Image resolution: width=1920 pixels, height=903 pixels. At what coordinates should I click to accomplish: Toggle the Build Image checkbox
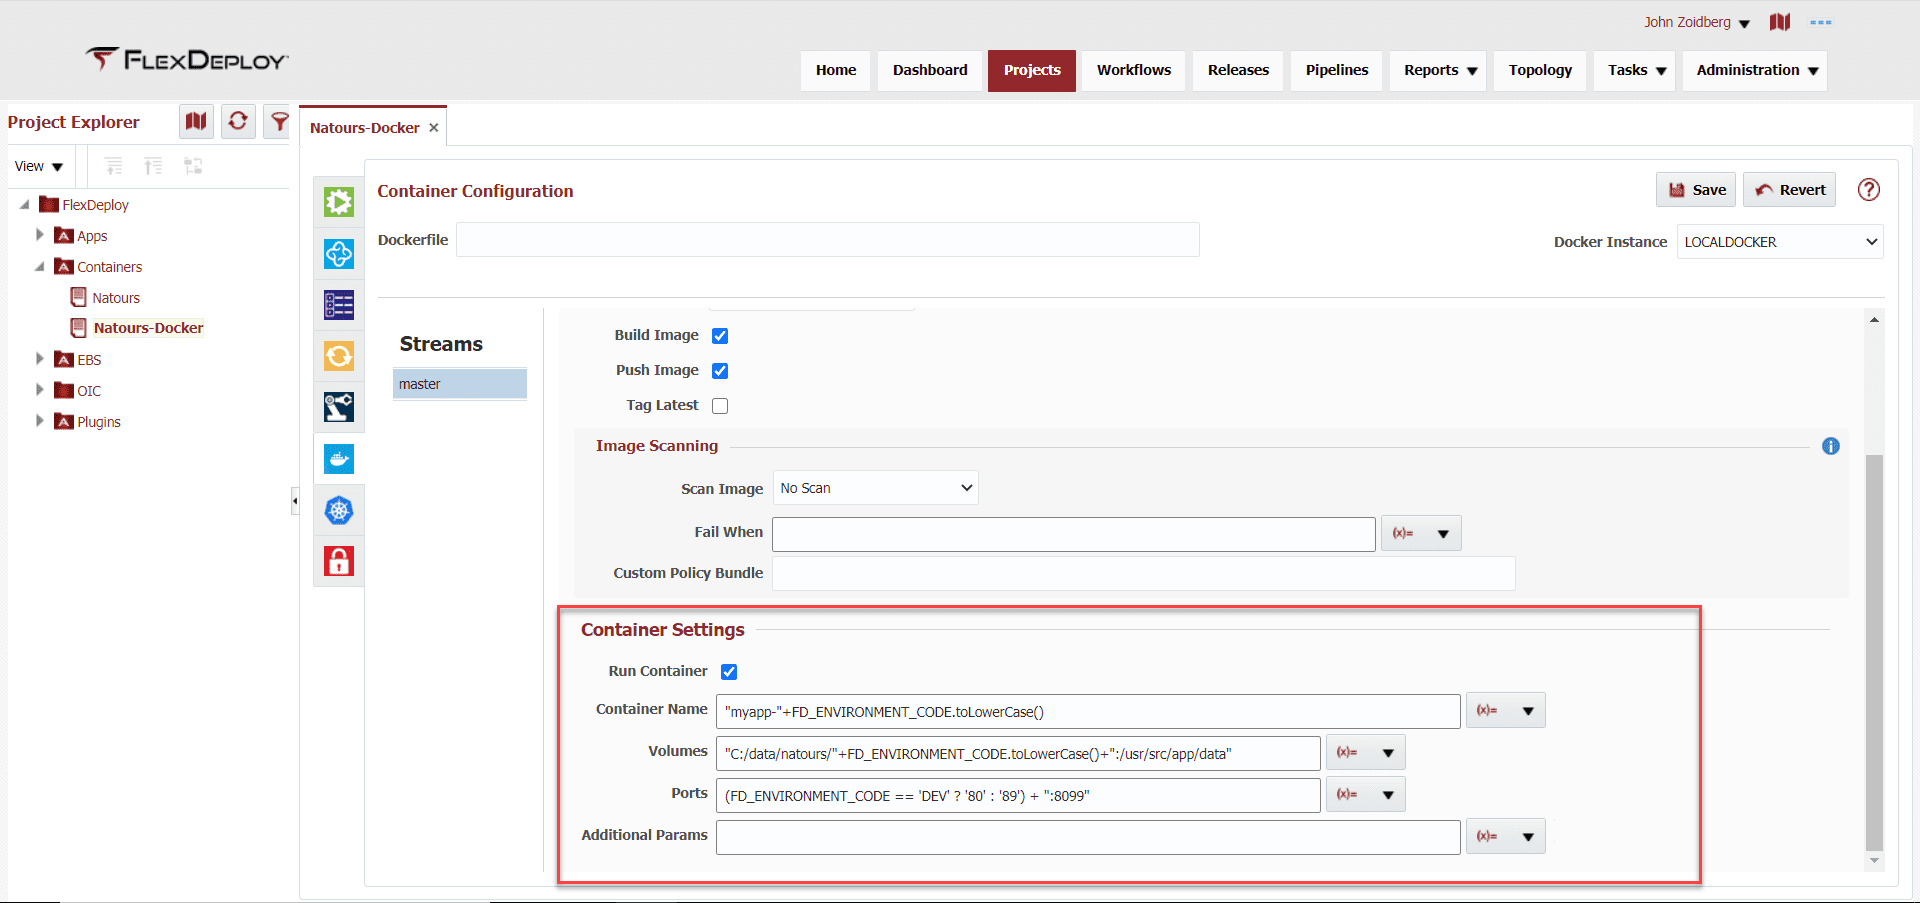[x=720, y=336]
